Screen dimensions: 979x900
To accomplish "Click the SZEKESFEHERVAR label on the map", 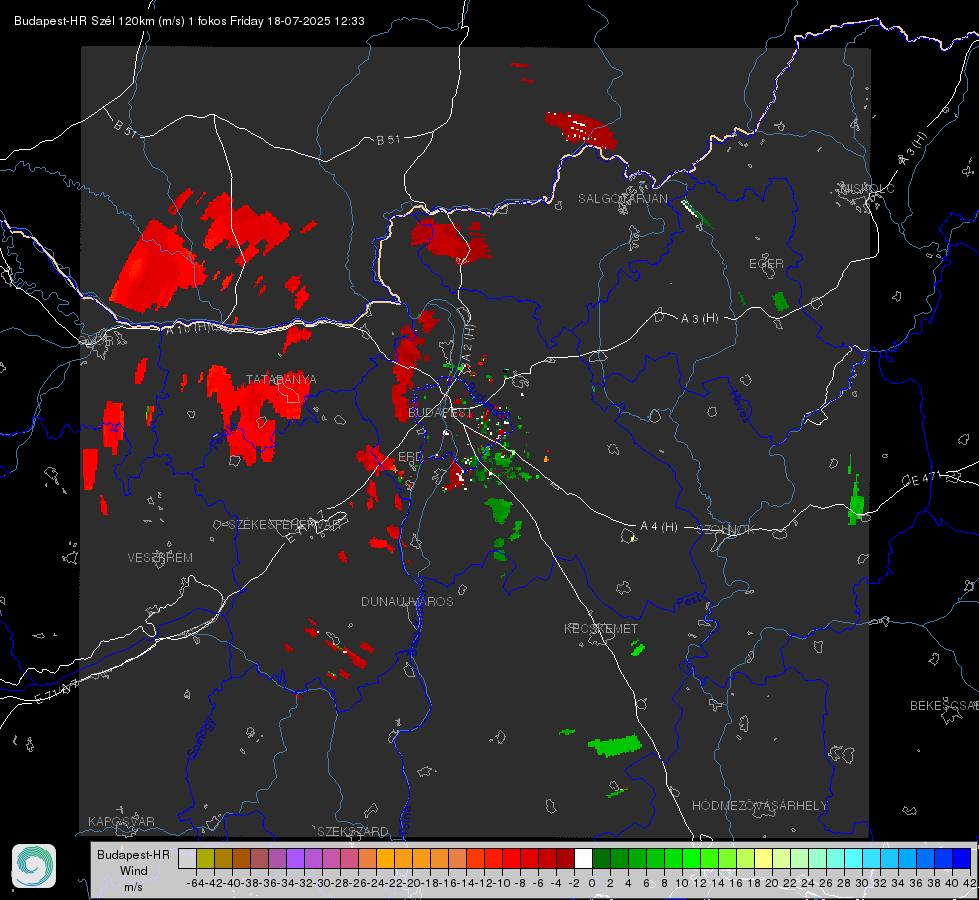I will tap(285, 525).
